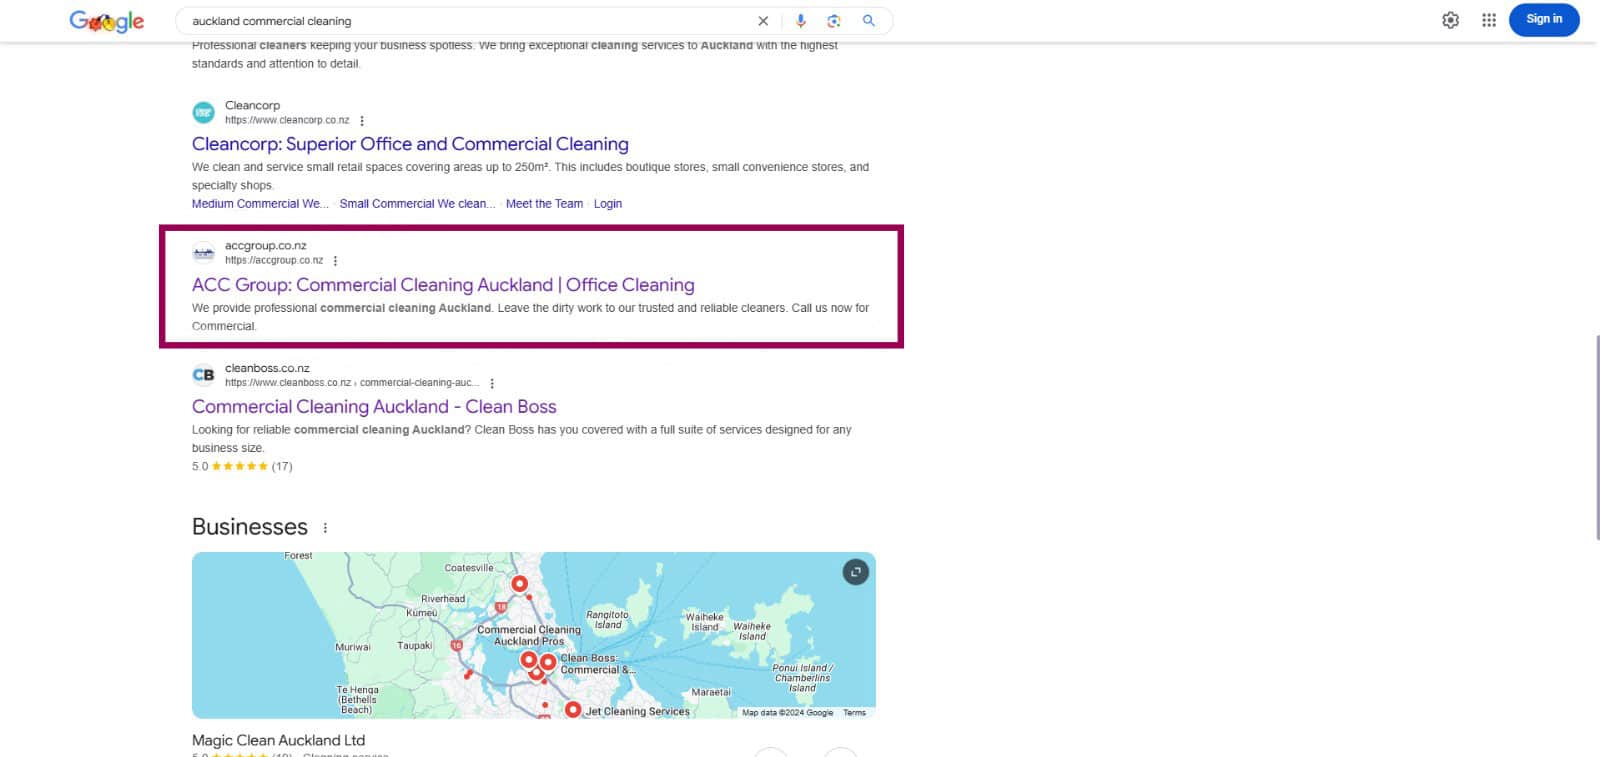Open more options next to Businesses heading
The height and width of the screenshot is (757, 1600).
click(x=325, y=528)
